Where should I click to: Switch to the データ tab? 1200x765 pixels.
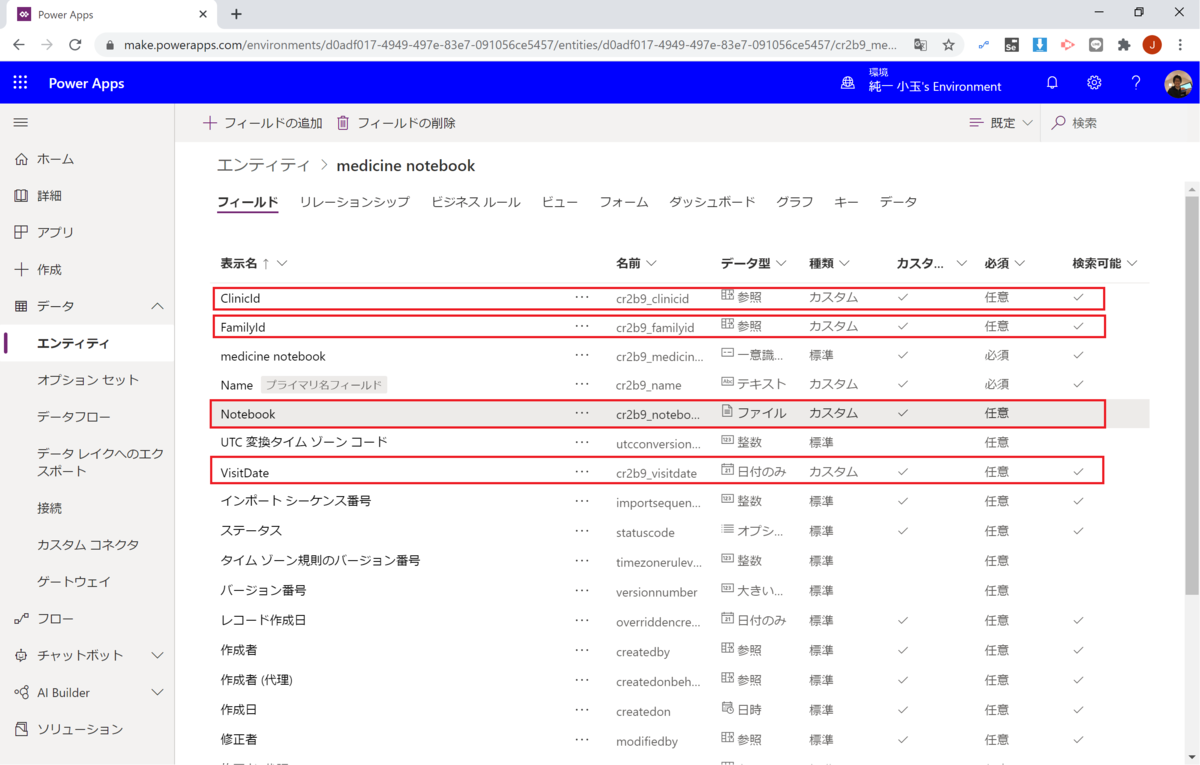898,201
